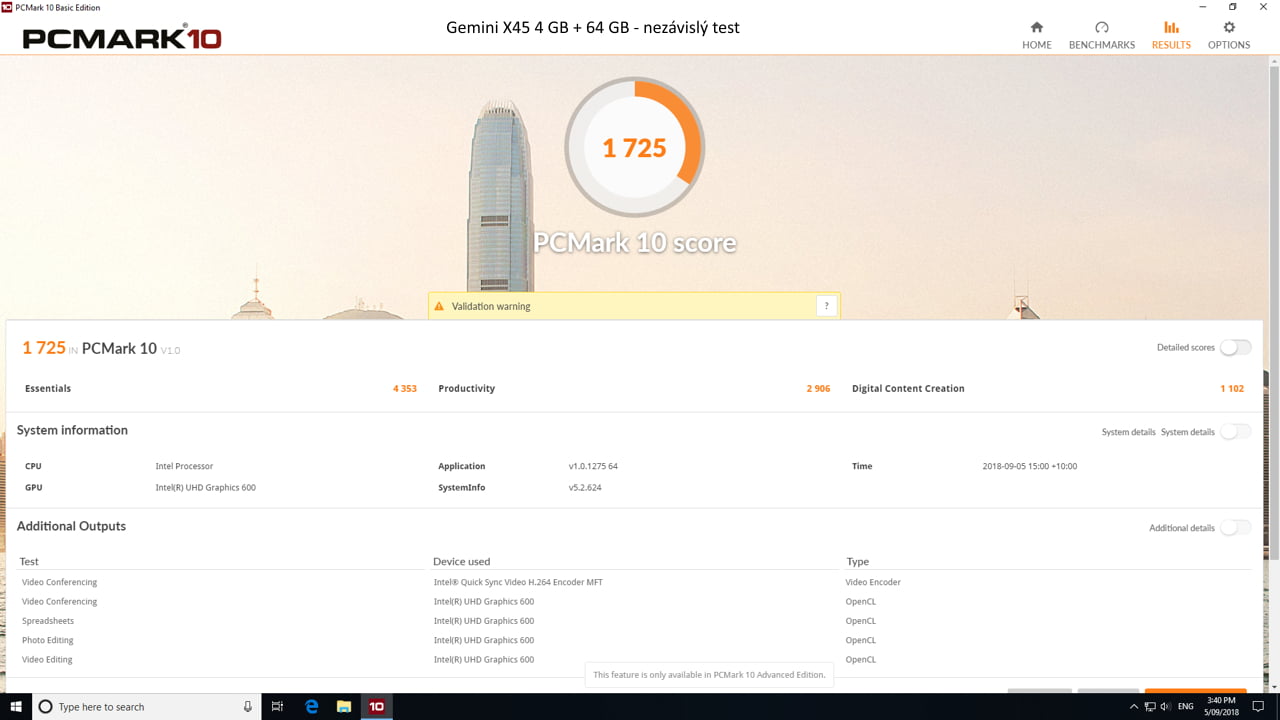Click the Time value '2018-09-05 15:00 +10:00'
Screen dimensions: 1280x720
coord(1030,466)
